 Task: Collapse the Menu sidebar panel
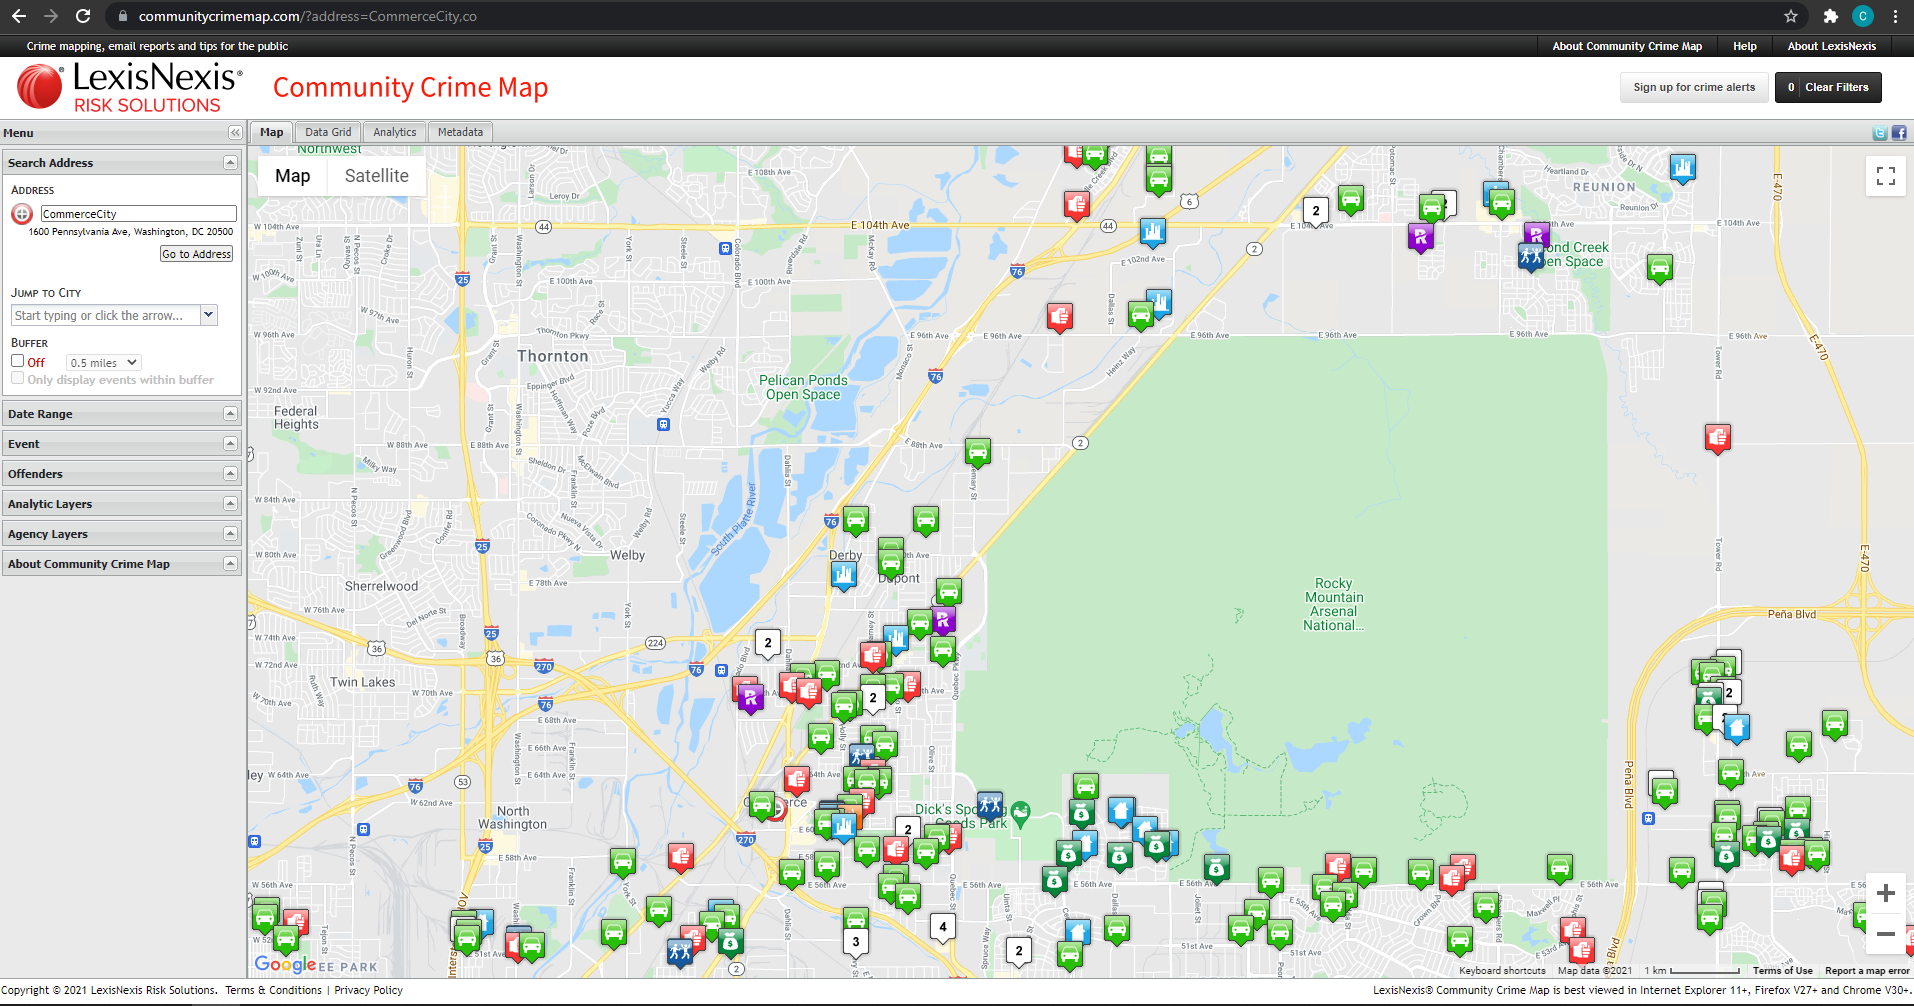point(233,132)
